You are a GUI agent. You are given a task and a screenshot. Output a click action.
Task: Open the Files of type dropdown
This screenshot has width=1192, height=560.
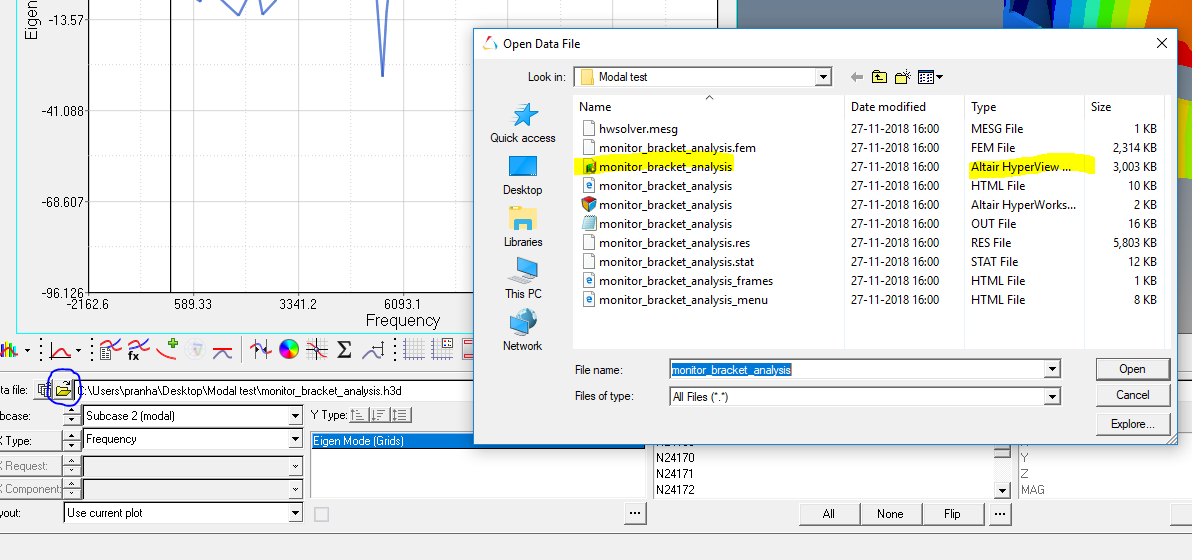[1051, 397]
